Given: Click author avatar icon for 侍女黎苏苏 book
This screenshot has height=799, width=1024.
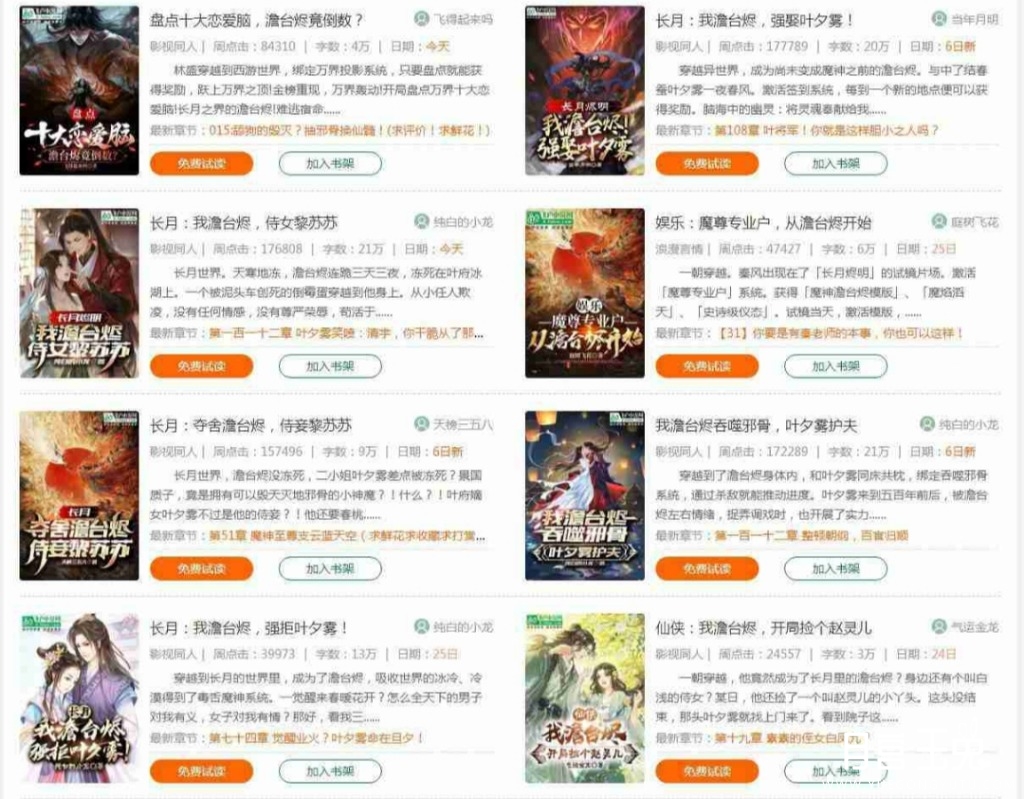Looking at the screenshot, I should point(422,221).
